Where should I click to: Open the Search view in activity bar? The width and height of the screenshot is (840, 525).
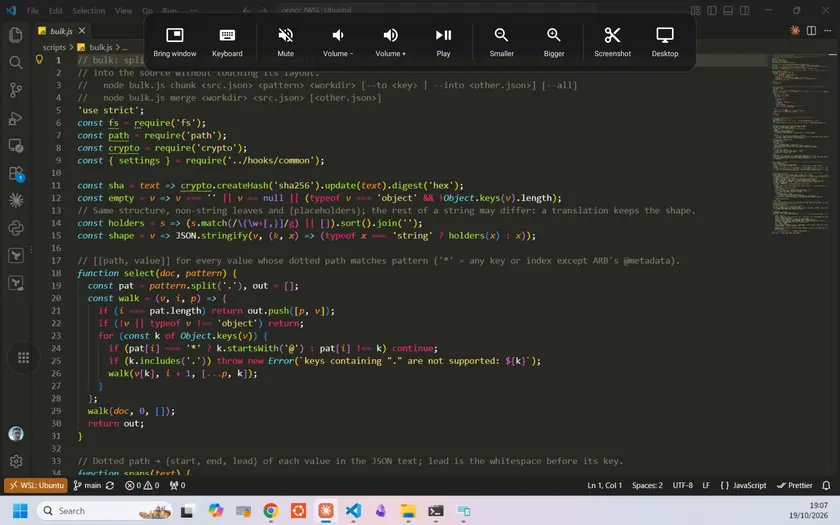(16, 63)
